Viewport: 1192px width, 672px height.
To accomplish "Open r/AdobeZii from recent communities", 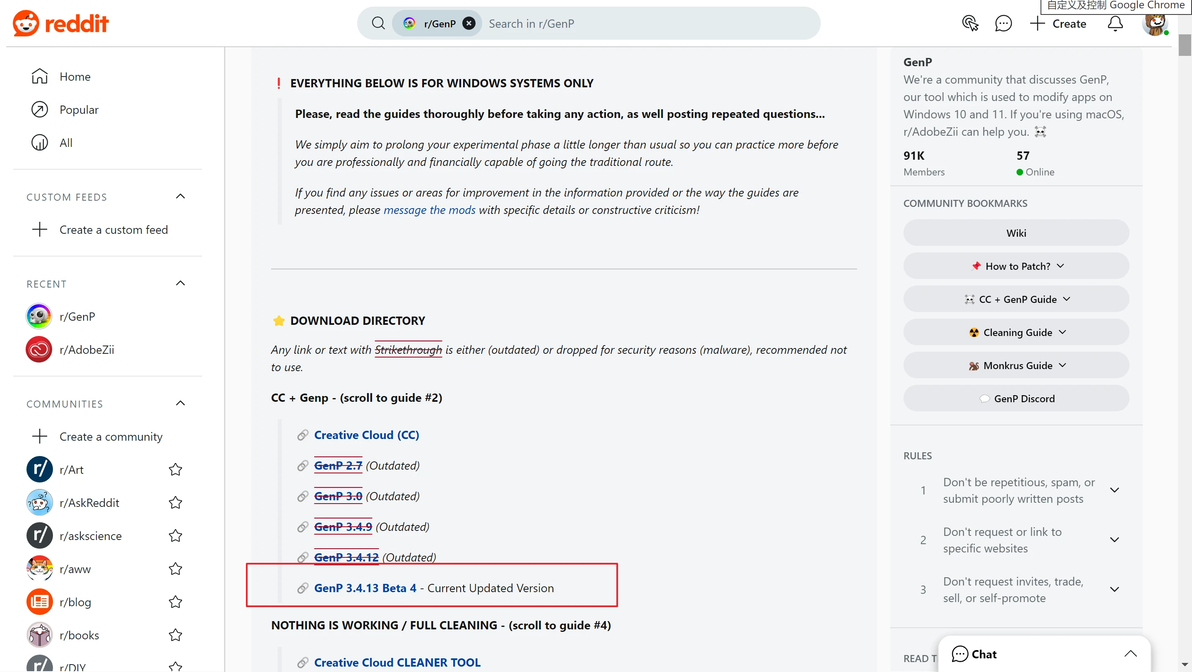I will click(x=86, y=350).
